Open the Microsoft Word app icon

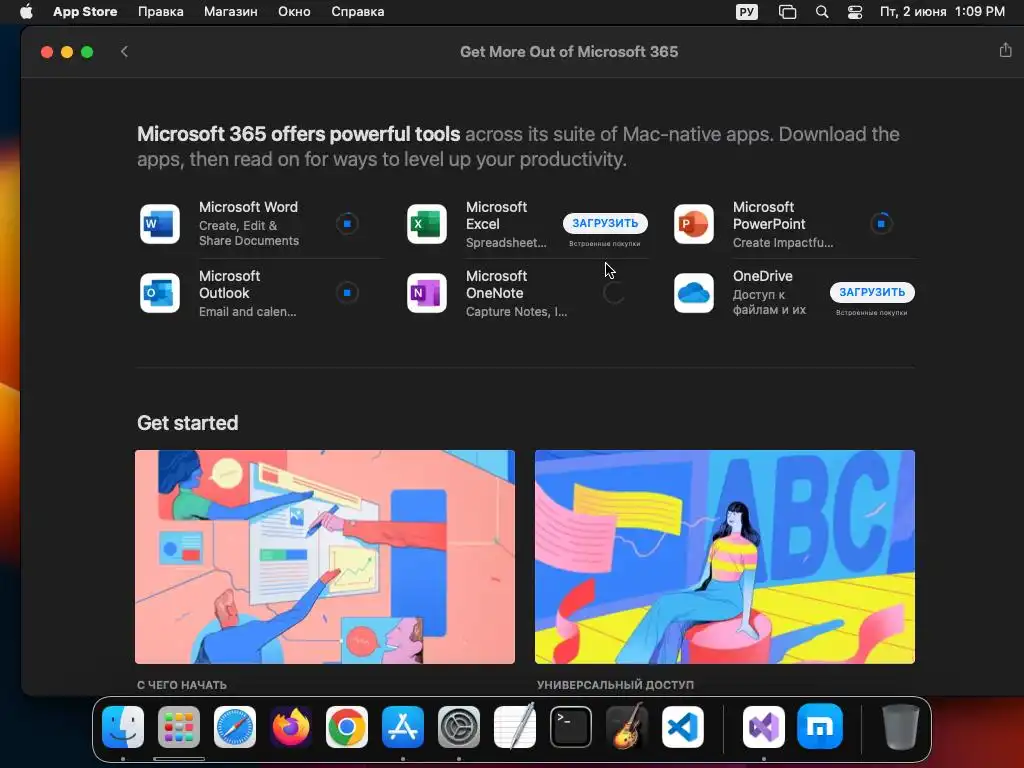[x=160, y=224]
